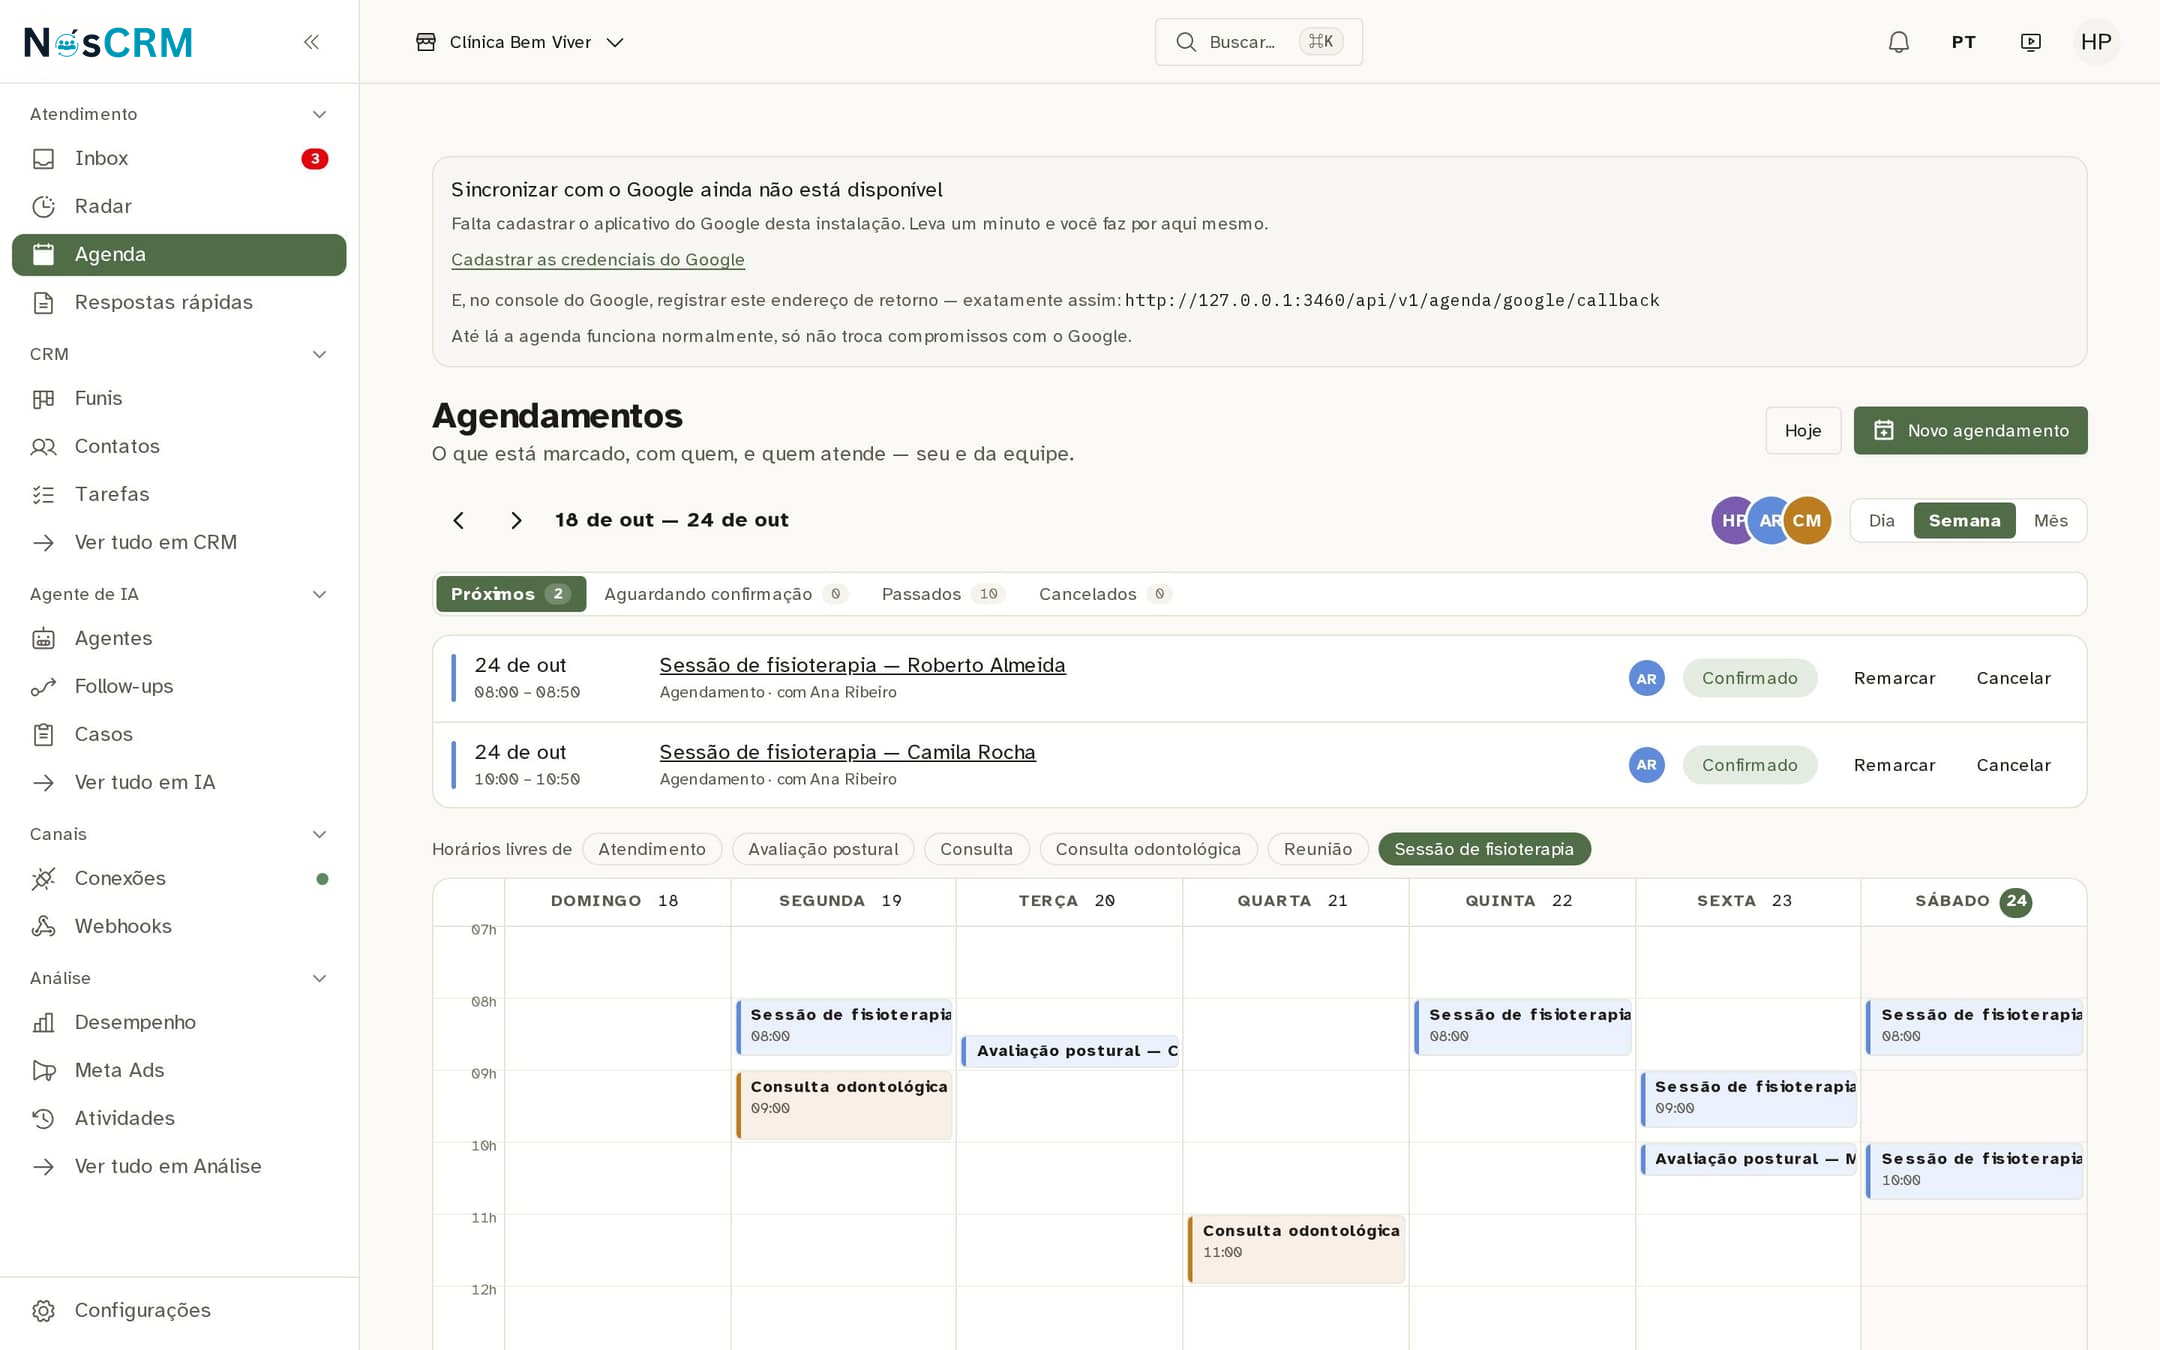Open Terça Avaliação postural calendar event
Image resolution: width=2160 pixels, height=1350 pixels.
pos(1070,1051)
